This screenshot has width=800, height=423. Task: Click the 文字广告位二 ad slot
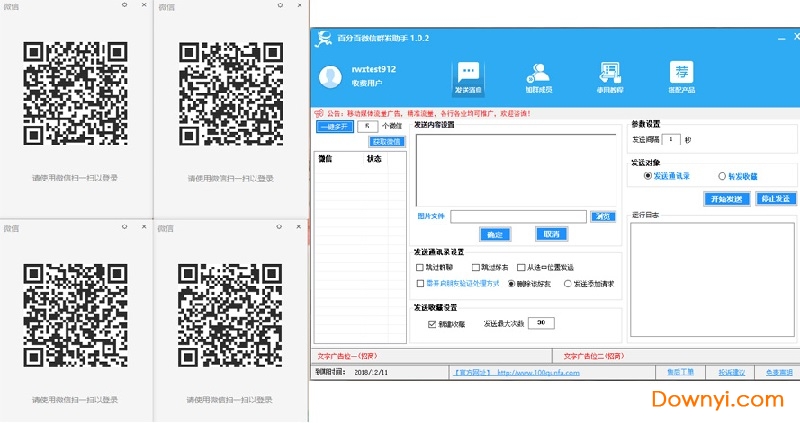coord(594,356)
